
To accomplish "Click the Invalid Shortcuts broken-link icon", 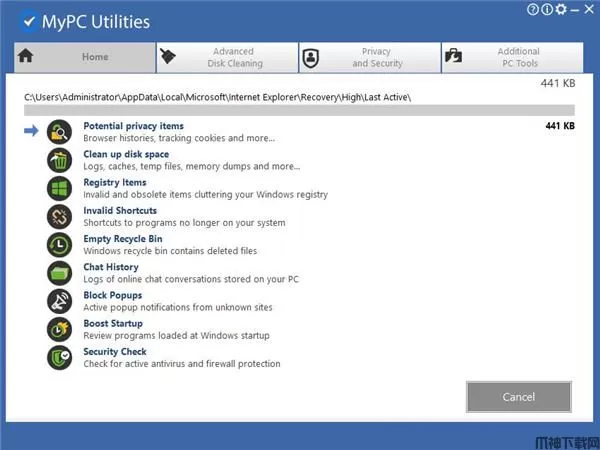I will point(59,217).
